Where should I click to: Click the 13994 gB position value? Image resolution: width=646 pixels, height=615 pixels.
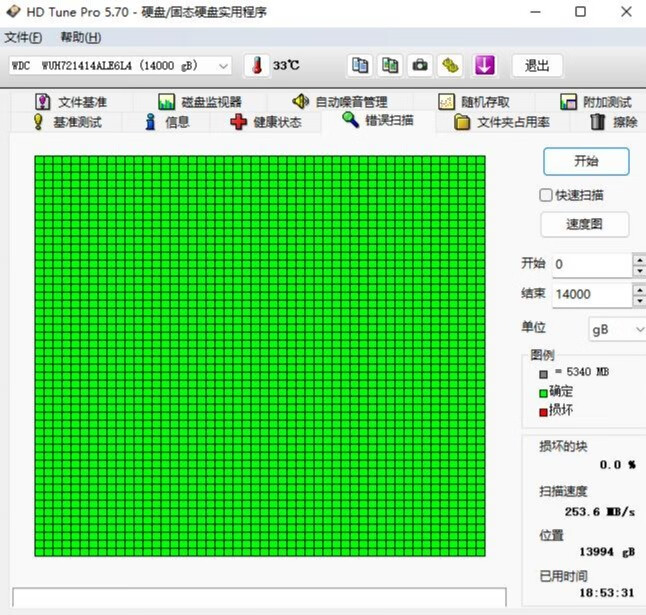tap(607, 552)
